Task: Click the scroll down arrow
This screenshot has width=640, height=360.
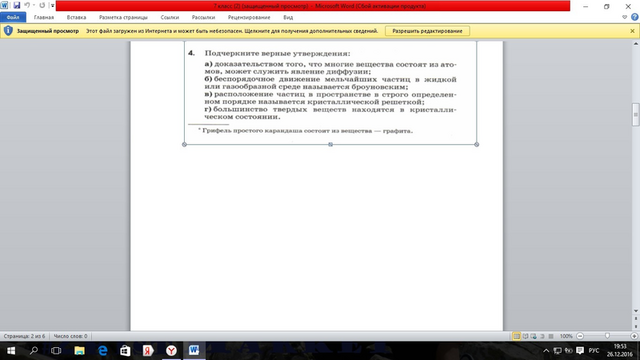Action: coord(636,311)
